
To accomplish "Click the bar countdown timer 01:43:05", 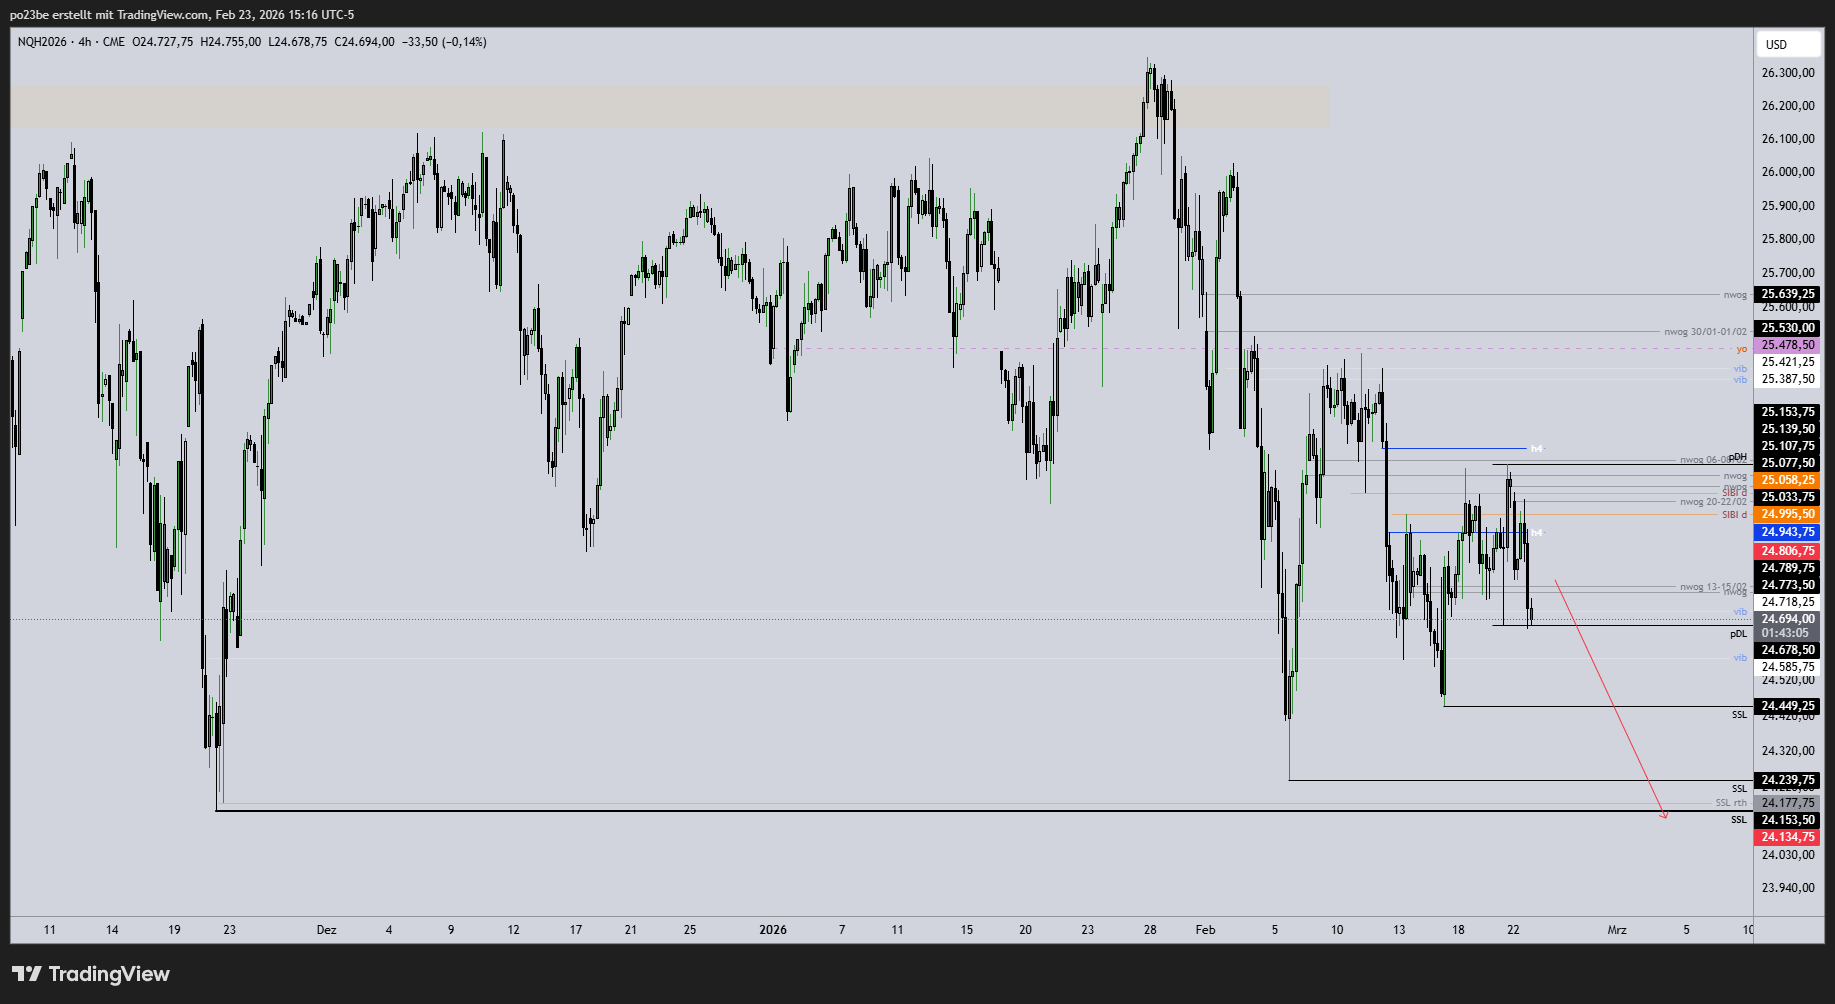I will click(x=1789, y=633).
